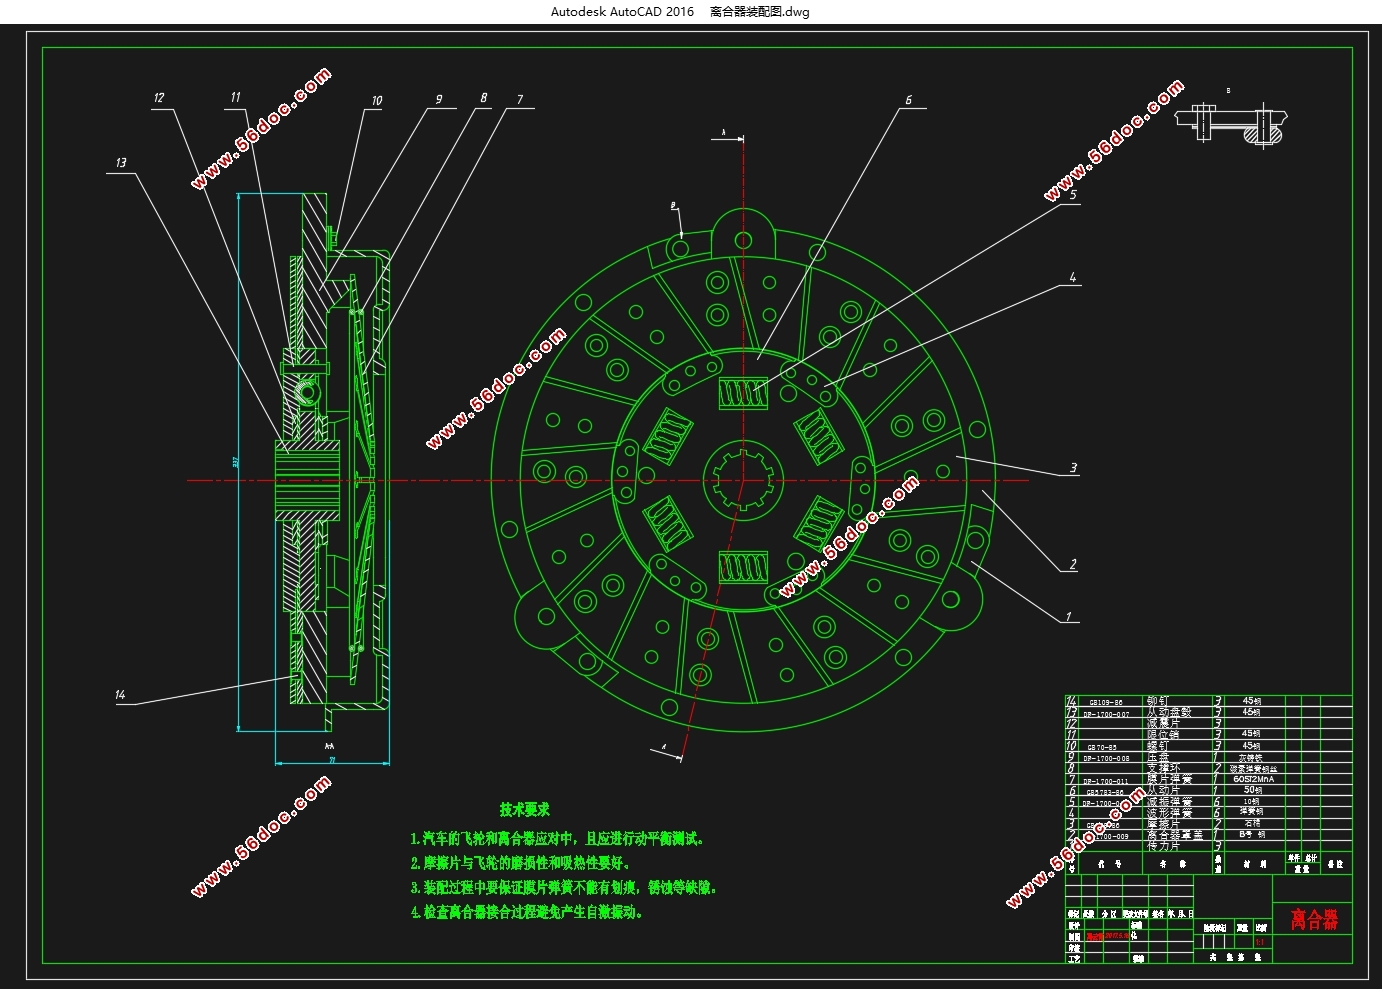1382x989 pixels.
Task: Click the red 离合器 title in title block
Action: point(1313,918)
